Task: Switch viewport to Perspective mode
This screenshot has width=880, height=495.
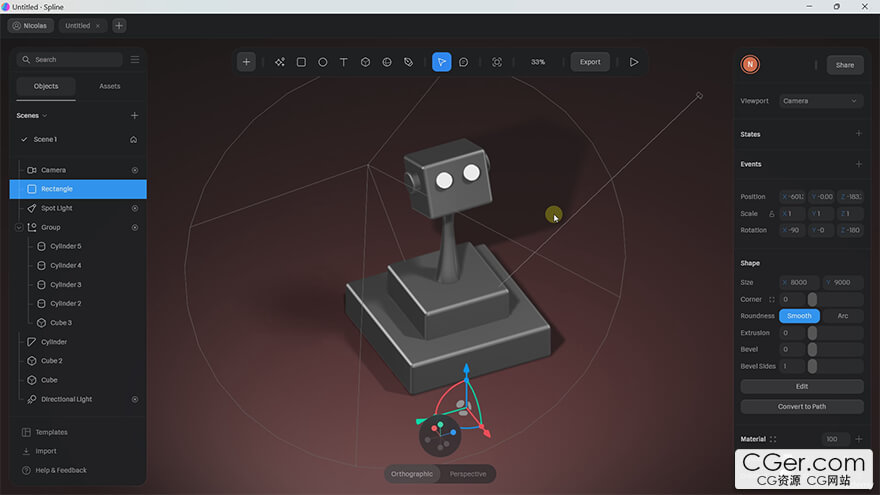Action: 468,474
